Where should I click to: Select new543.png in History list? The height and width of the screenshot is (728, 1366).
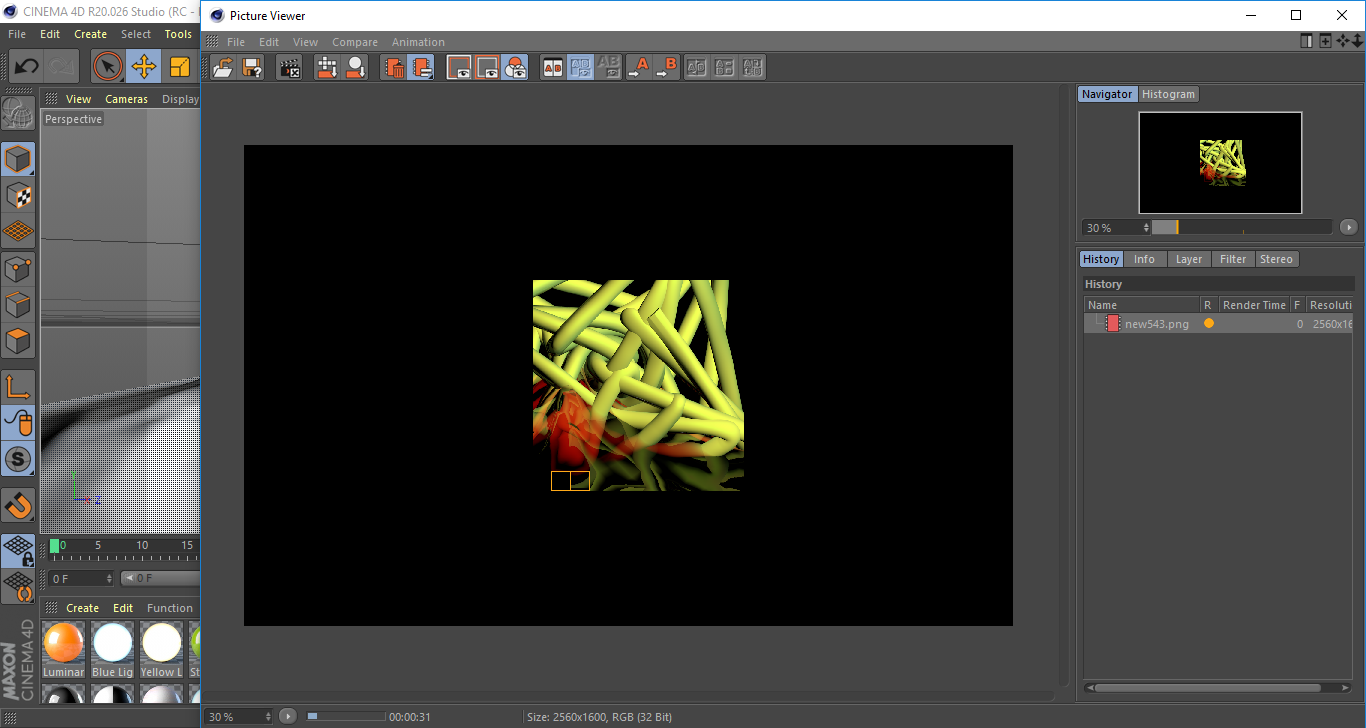point(1218,324)
